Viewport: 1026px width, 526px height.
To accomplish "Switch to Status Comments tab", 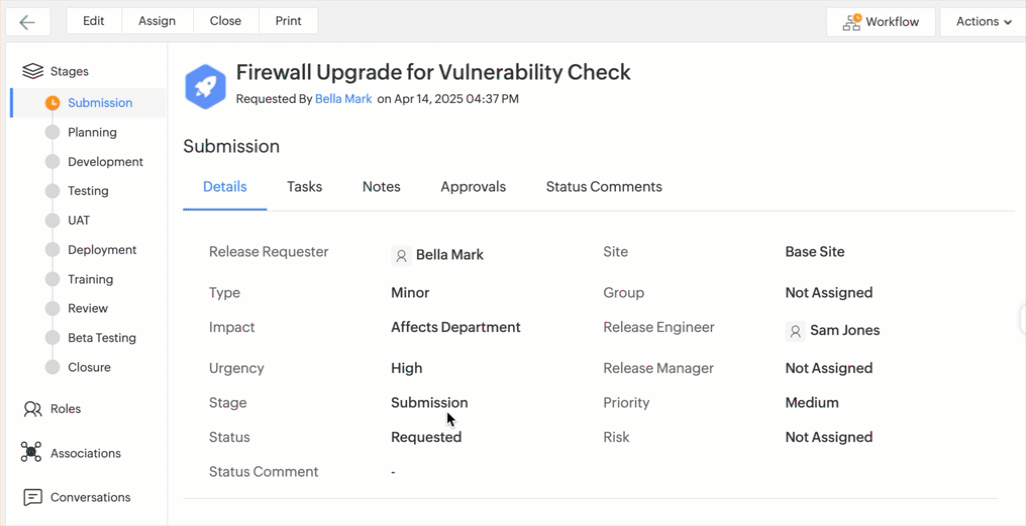I will point(603,187).
